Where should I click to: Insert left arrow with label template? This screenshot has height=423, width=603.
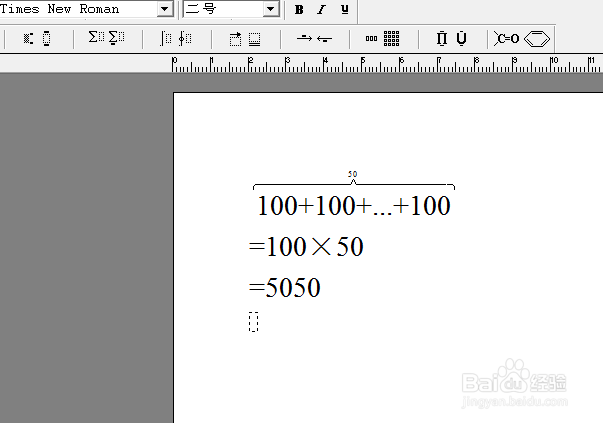pos(324,38)
